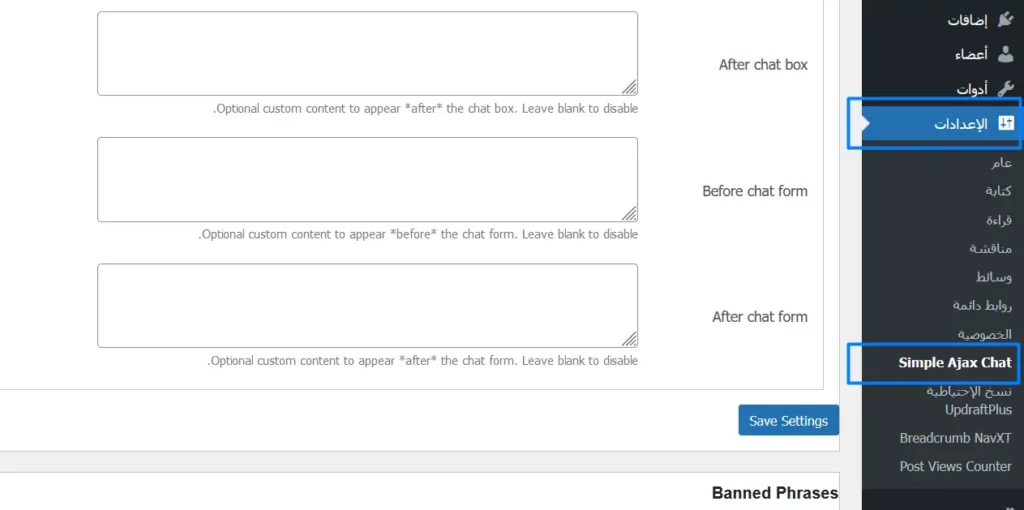The height and width of the screenshot is (510, 1024).
Task: Expand the Banned Phrases section
Action: pyautogui.click(x=774, y=492)
